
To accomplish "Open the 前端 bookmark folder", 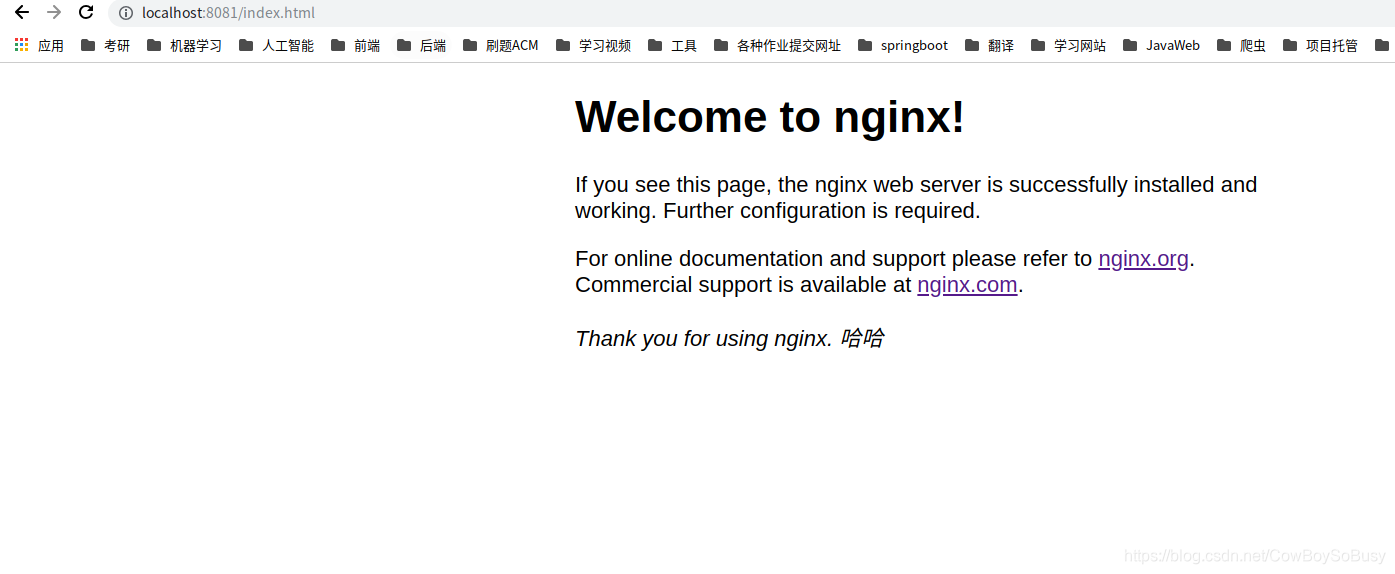I will (355, 45).
